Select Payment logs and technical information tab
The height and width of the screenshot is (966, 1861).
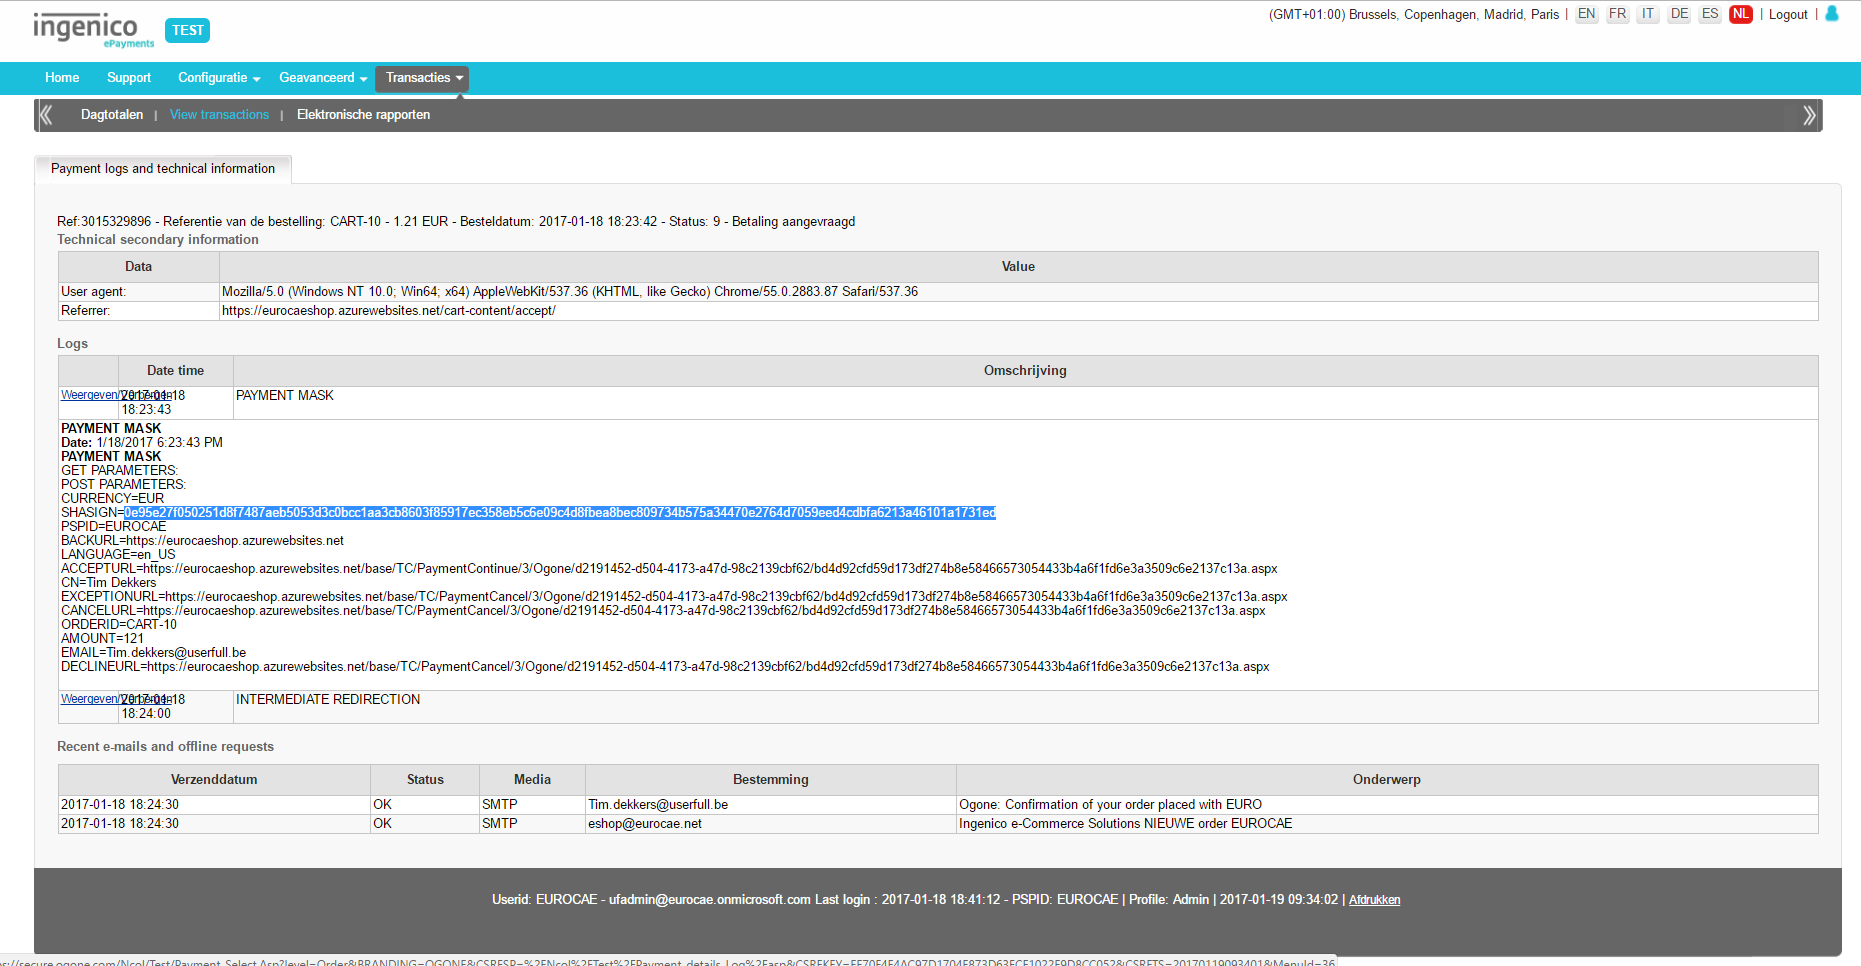tap(163, 169)
